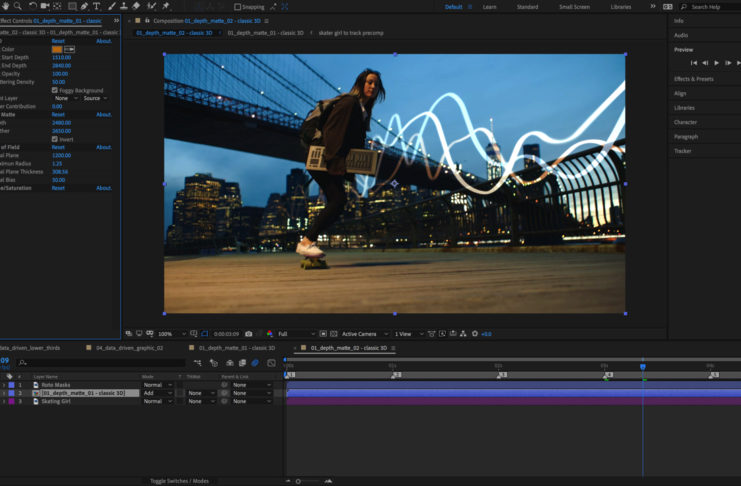Select the Clone Stamp tool

[124, 6]
